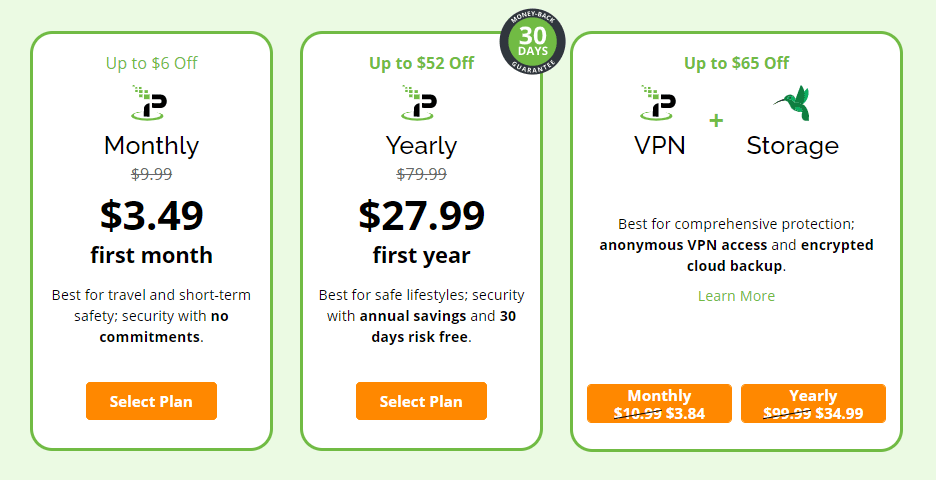
Task: Choose the Yearly $34.99 VPN + Storage button
Action: (813, 404)
